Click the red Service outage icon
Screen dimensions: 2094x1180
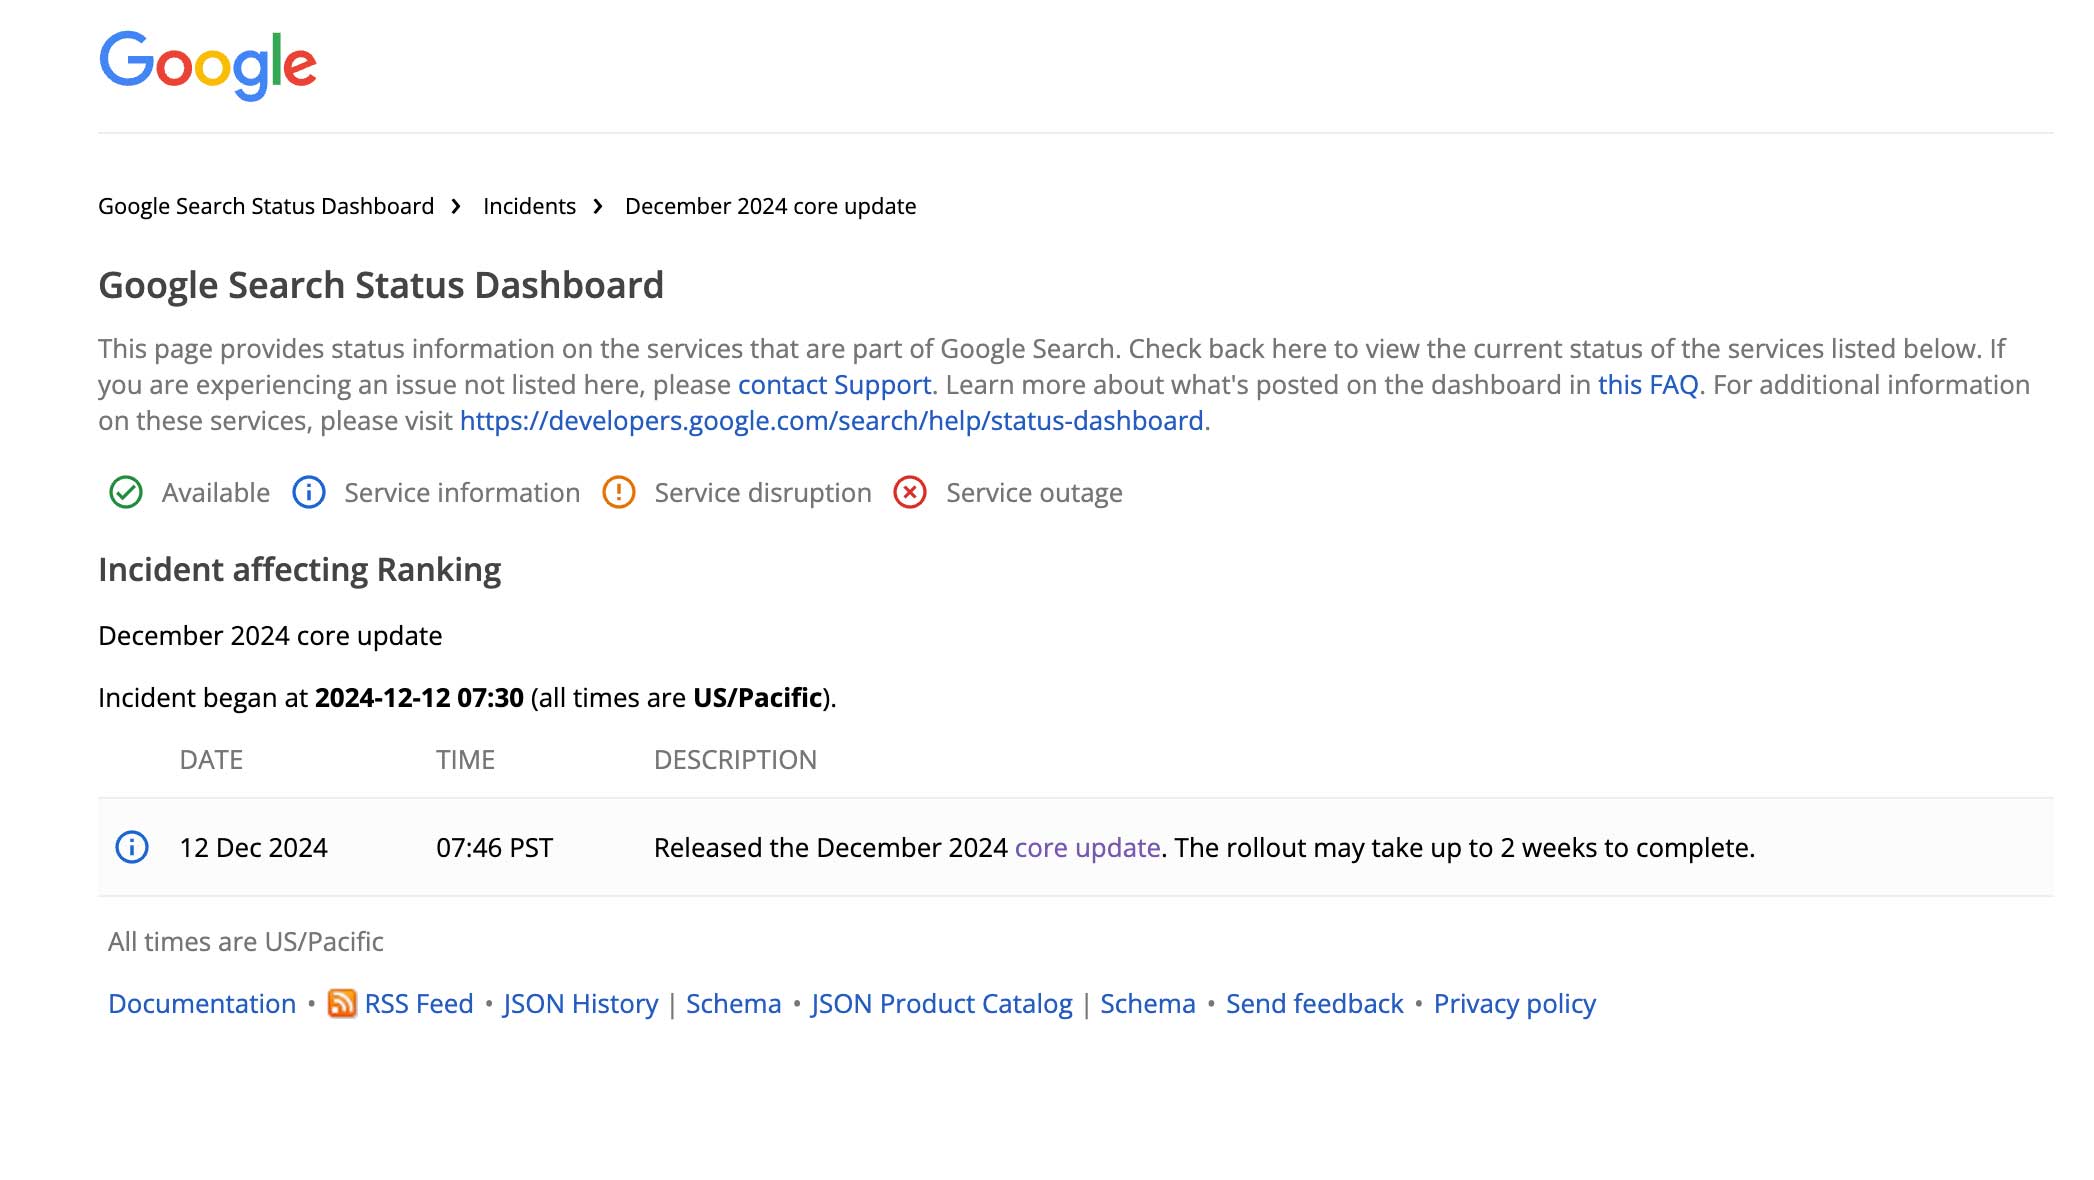(x=910, y=492)
